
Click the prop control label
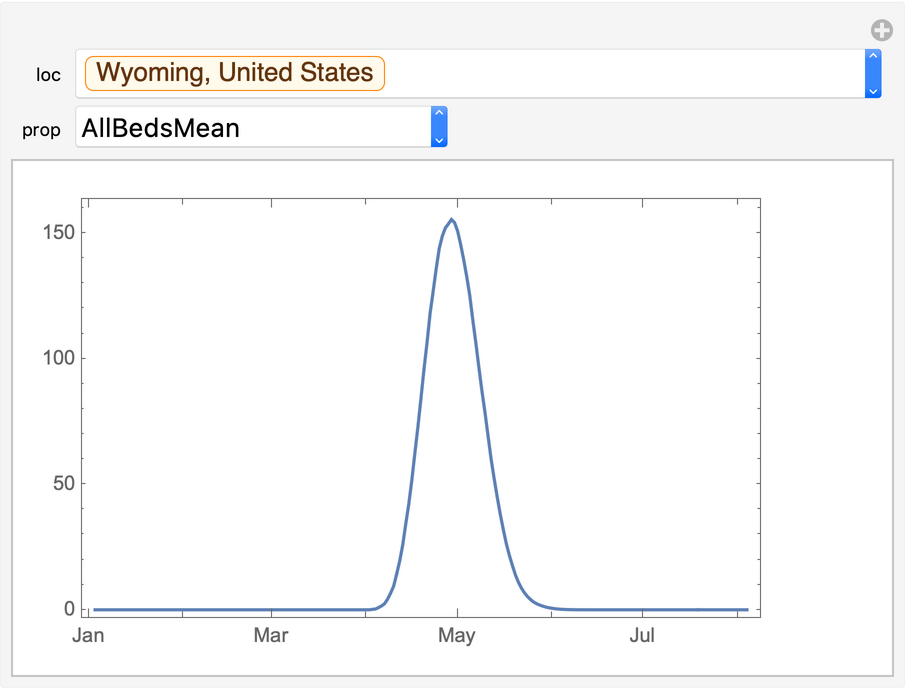click(42, 130)
